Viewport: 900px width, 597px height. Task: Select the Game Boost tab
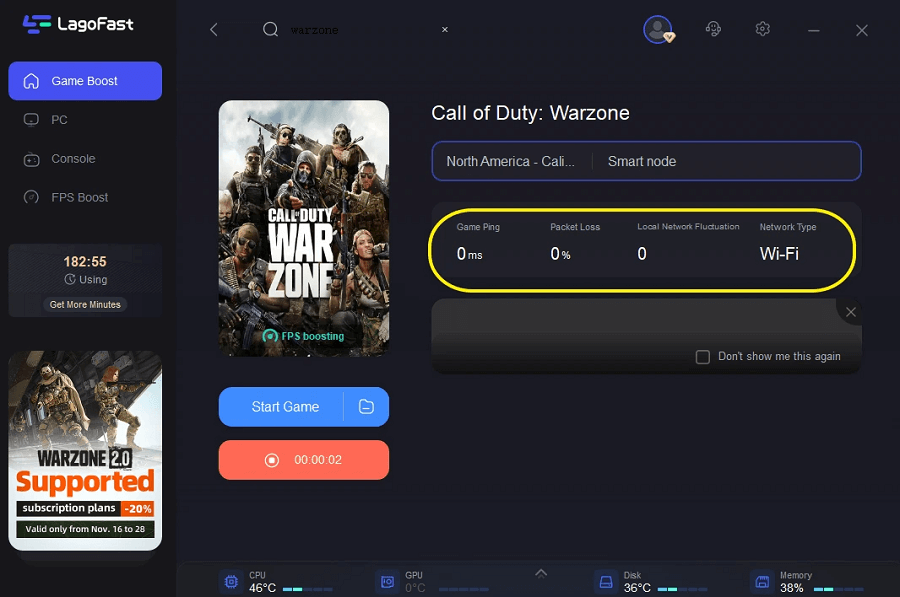click(x=85, y=81)
